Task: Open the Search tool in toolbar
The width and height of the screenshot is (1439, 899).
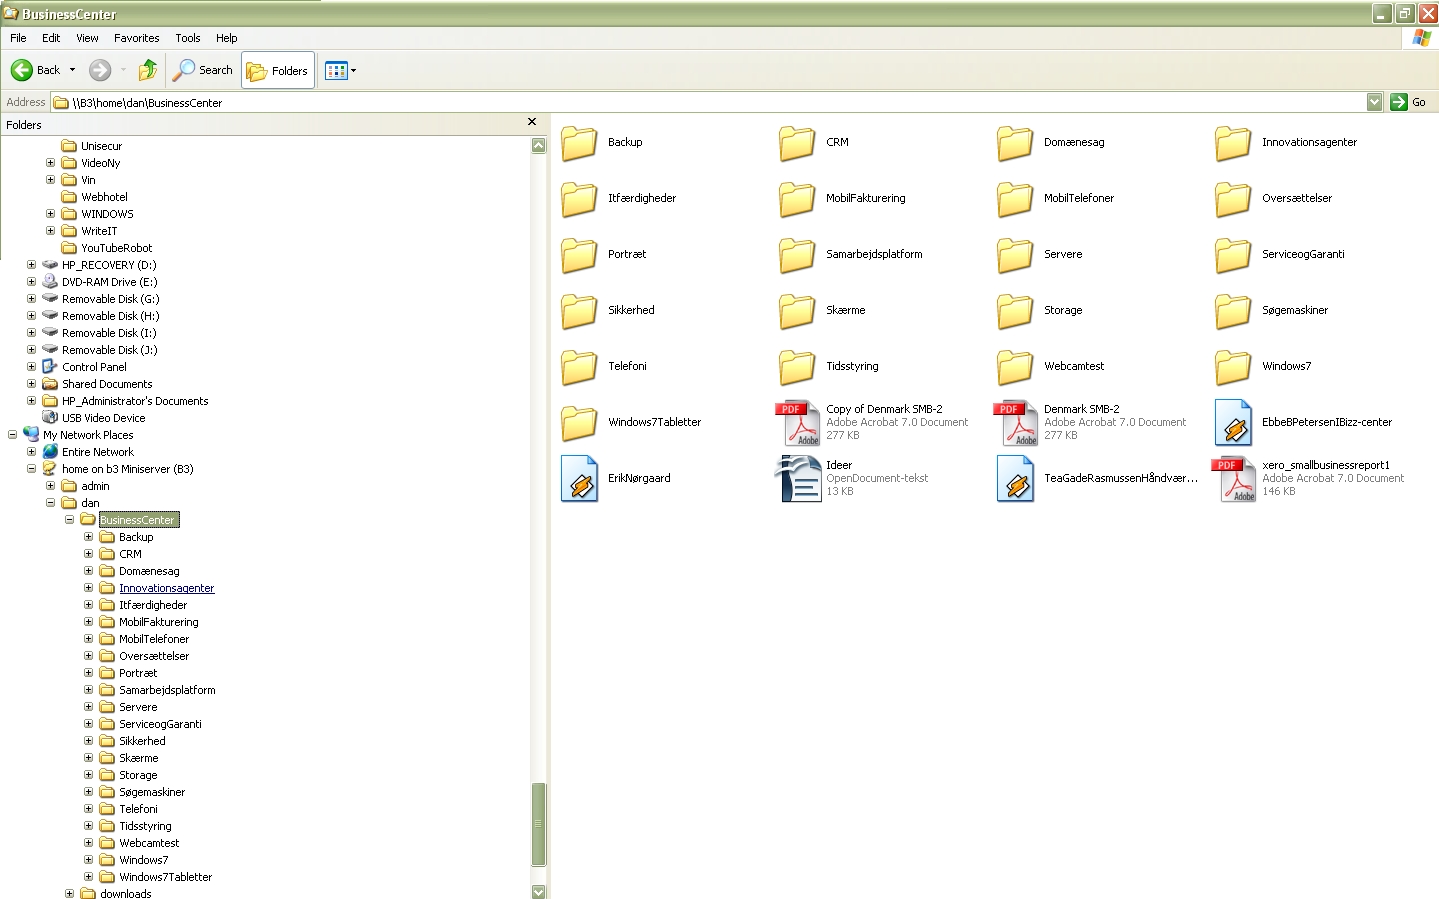Action: [203, 70]
